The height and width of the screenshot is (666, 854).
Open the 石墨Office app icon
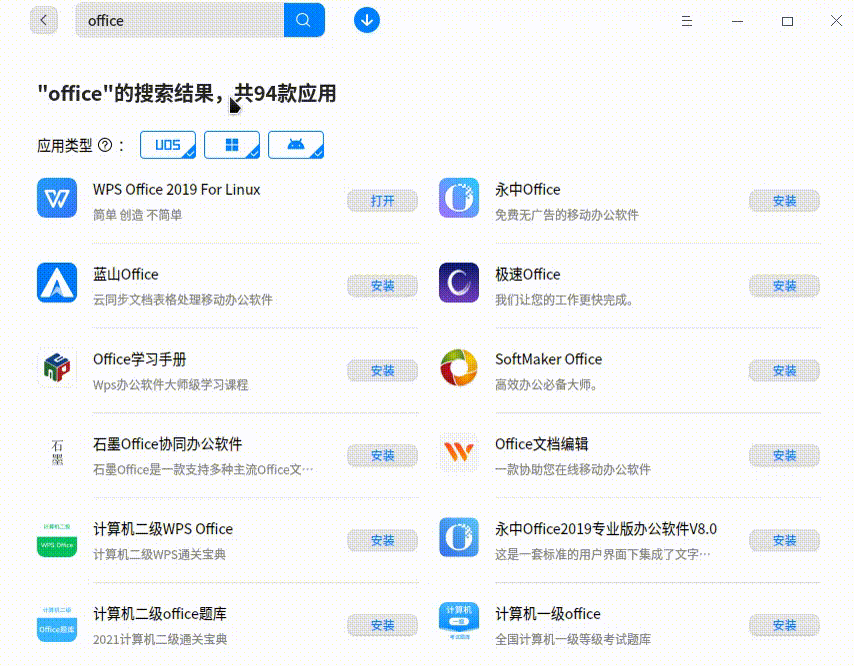(57, 453)
